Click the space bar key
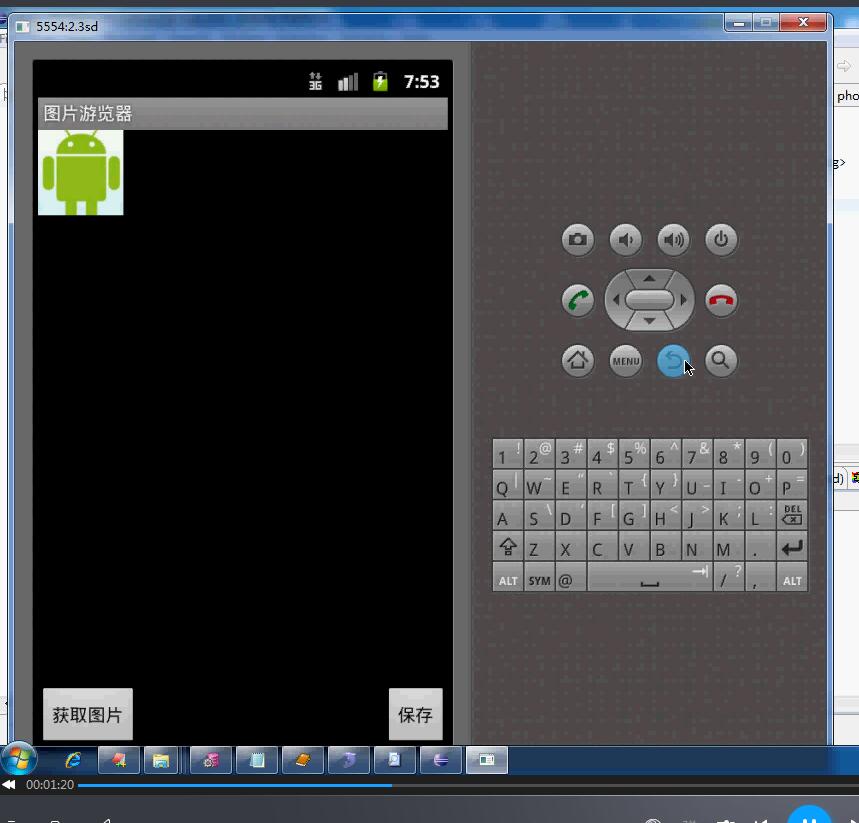Image resolution: width=859 pixels, height=823 pixels. click(650, 579)
